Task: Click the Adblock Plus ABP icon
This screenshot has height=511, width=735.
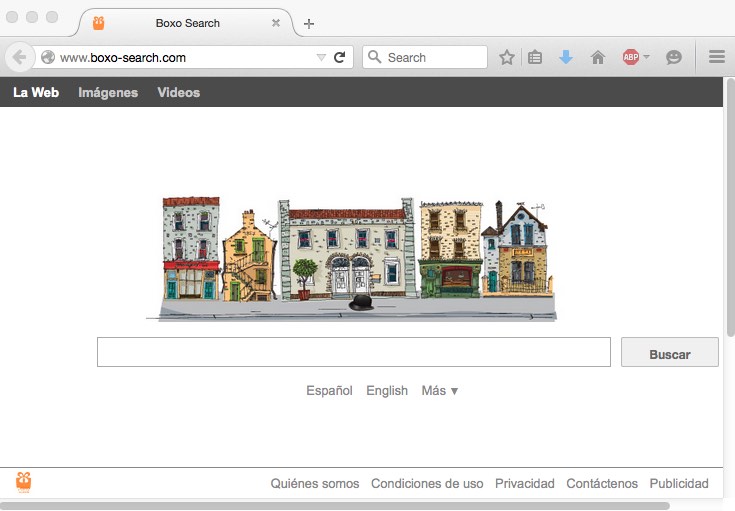Action: [630, 58]
